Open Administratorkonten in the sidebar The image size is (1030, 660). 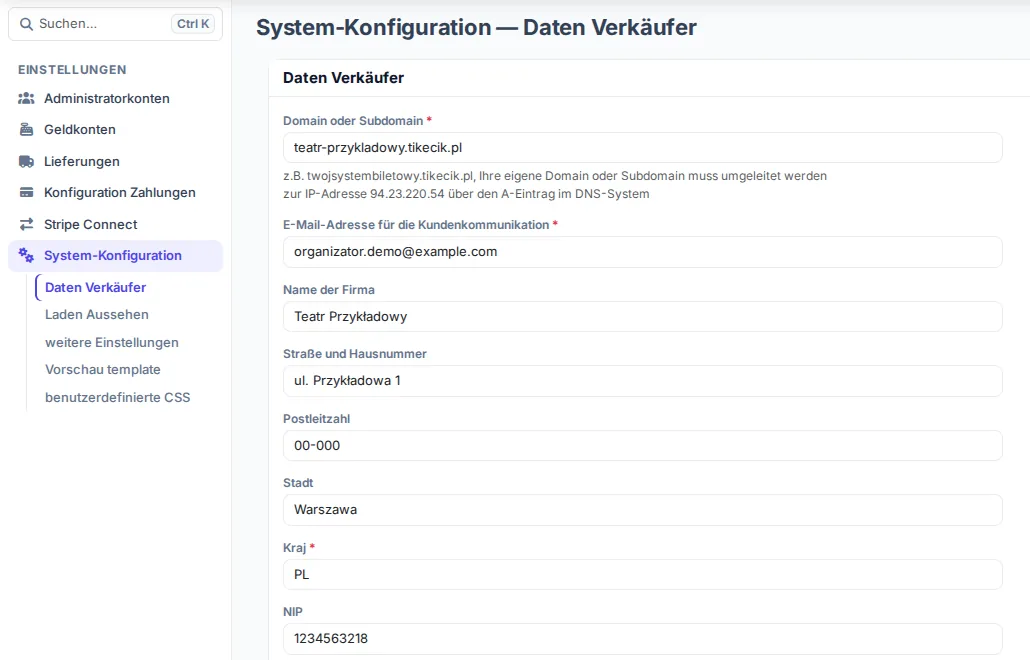click(116, 99)
